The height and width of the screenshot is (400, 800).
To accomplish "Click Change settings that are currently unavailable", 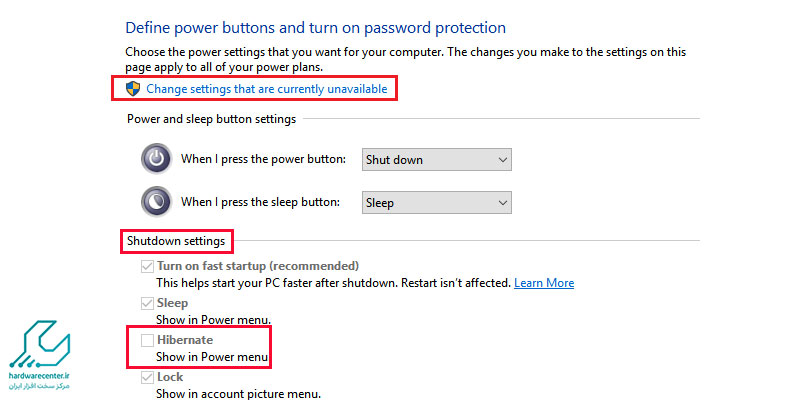I will point(267,89).
